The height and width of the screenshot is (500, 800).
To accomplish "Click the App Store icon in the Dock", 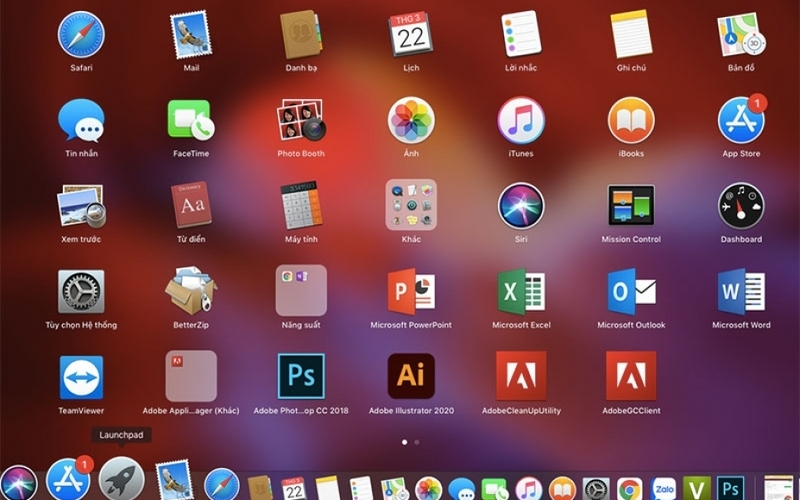I will coord(69,480).
